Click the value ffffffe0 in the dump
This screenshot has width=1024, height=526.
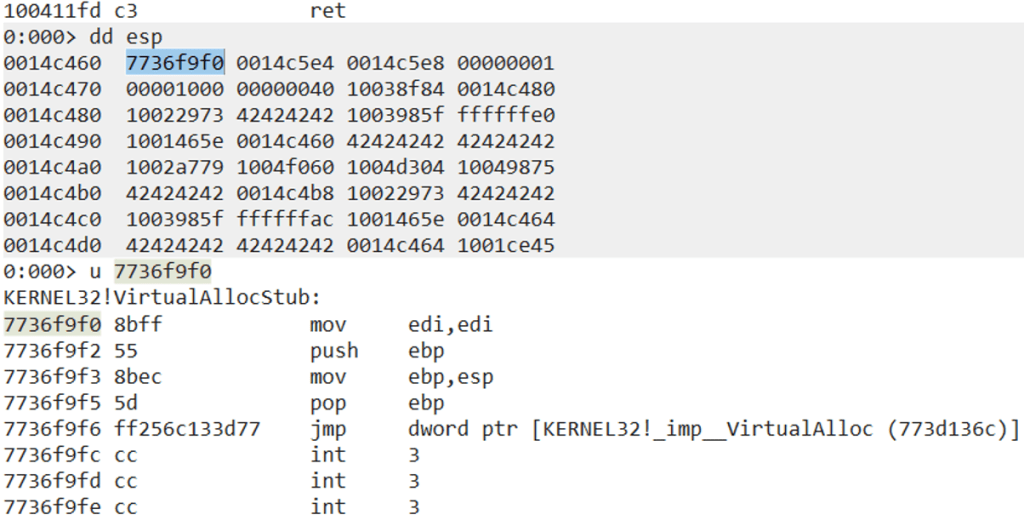click(x=506, y=114)
